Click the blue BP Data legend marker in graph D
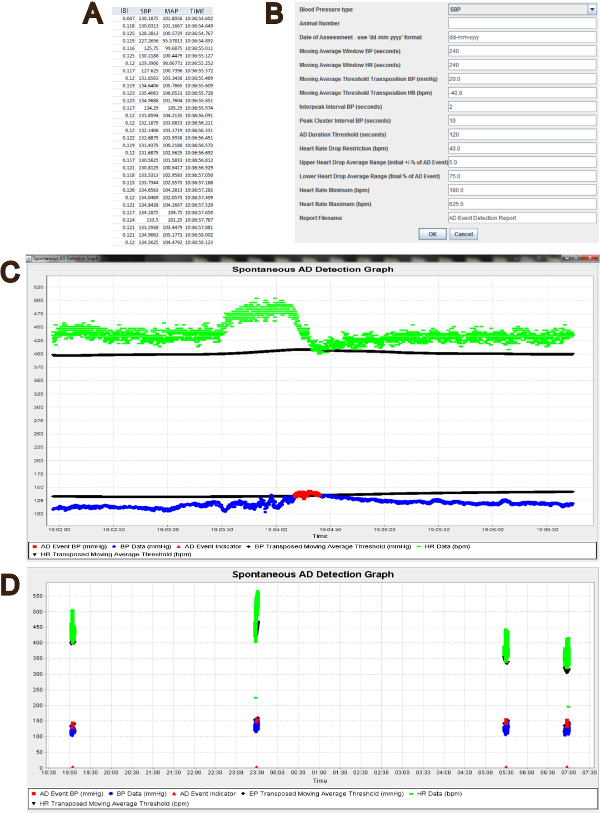This screenshot has width=600, height=813. (x=110, y=794)
